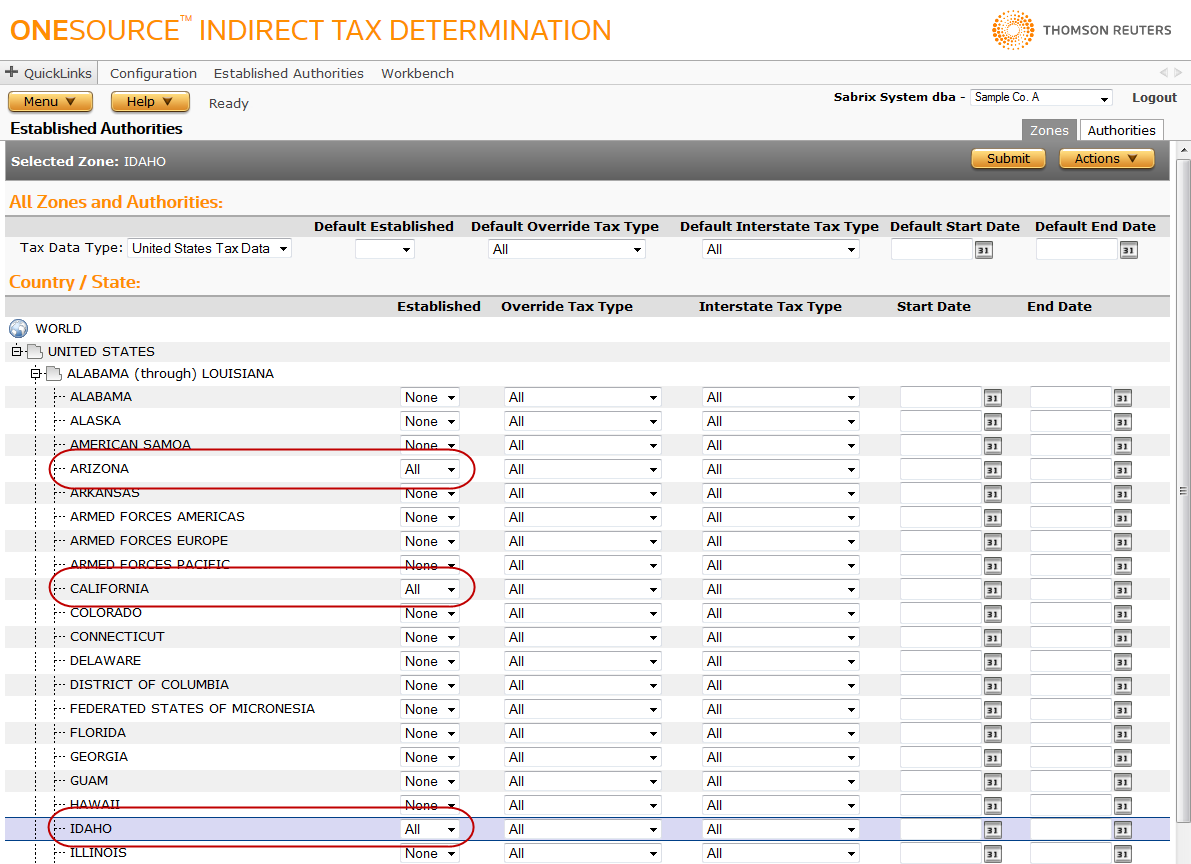Open Alabama Start Date calendar picker
Image resolution: width=1191 pixels, height=864 pixels.
[x=992, y=398]
